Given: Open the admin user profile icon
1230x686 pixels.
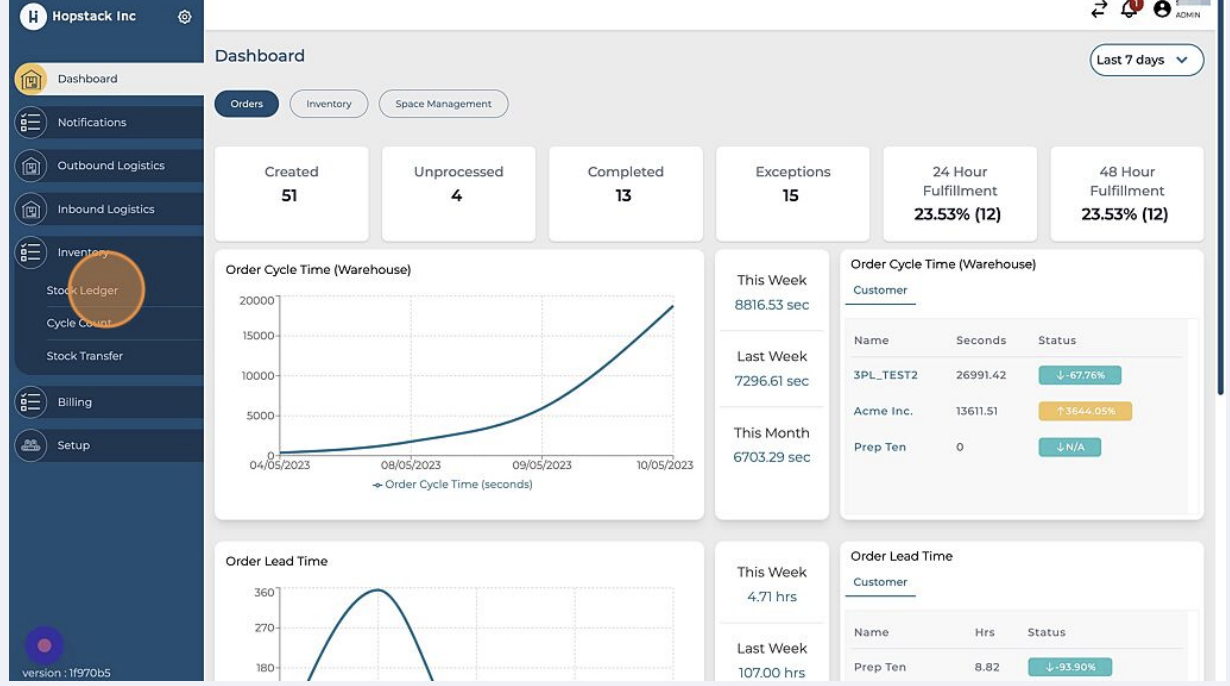Looking at the screenshot, I should (x=1162, y=9).
